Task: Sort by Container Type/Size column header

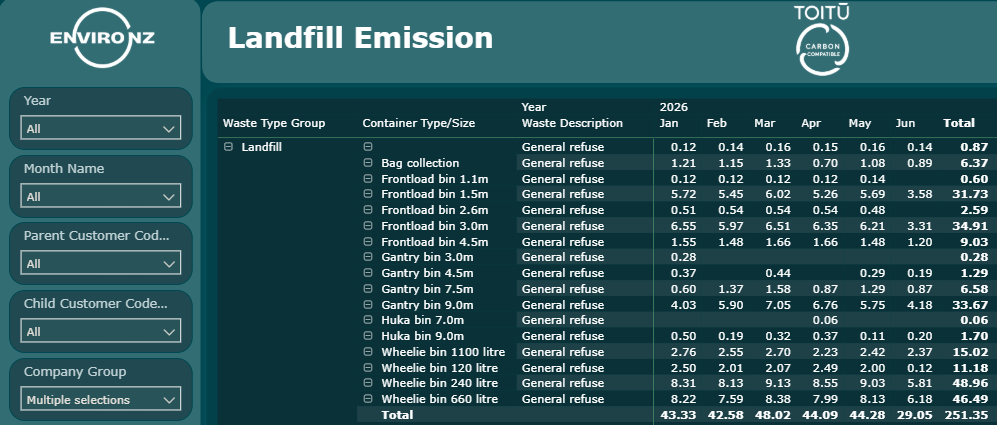Action: coord(418,123)
